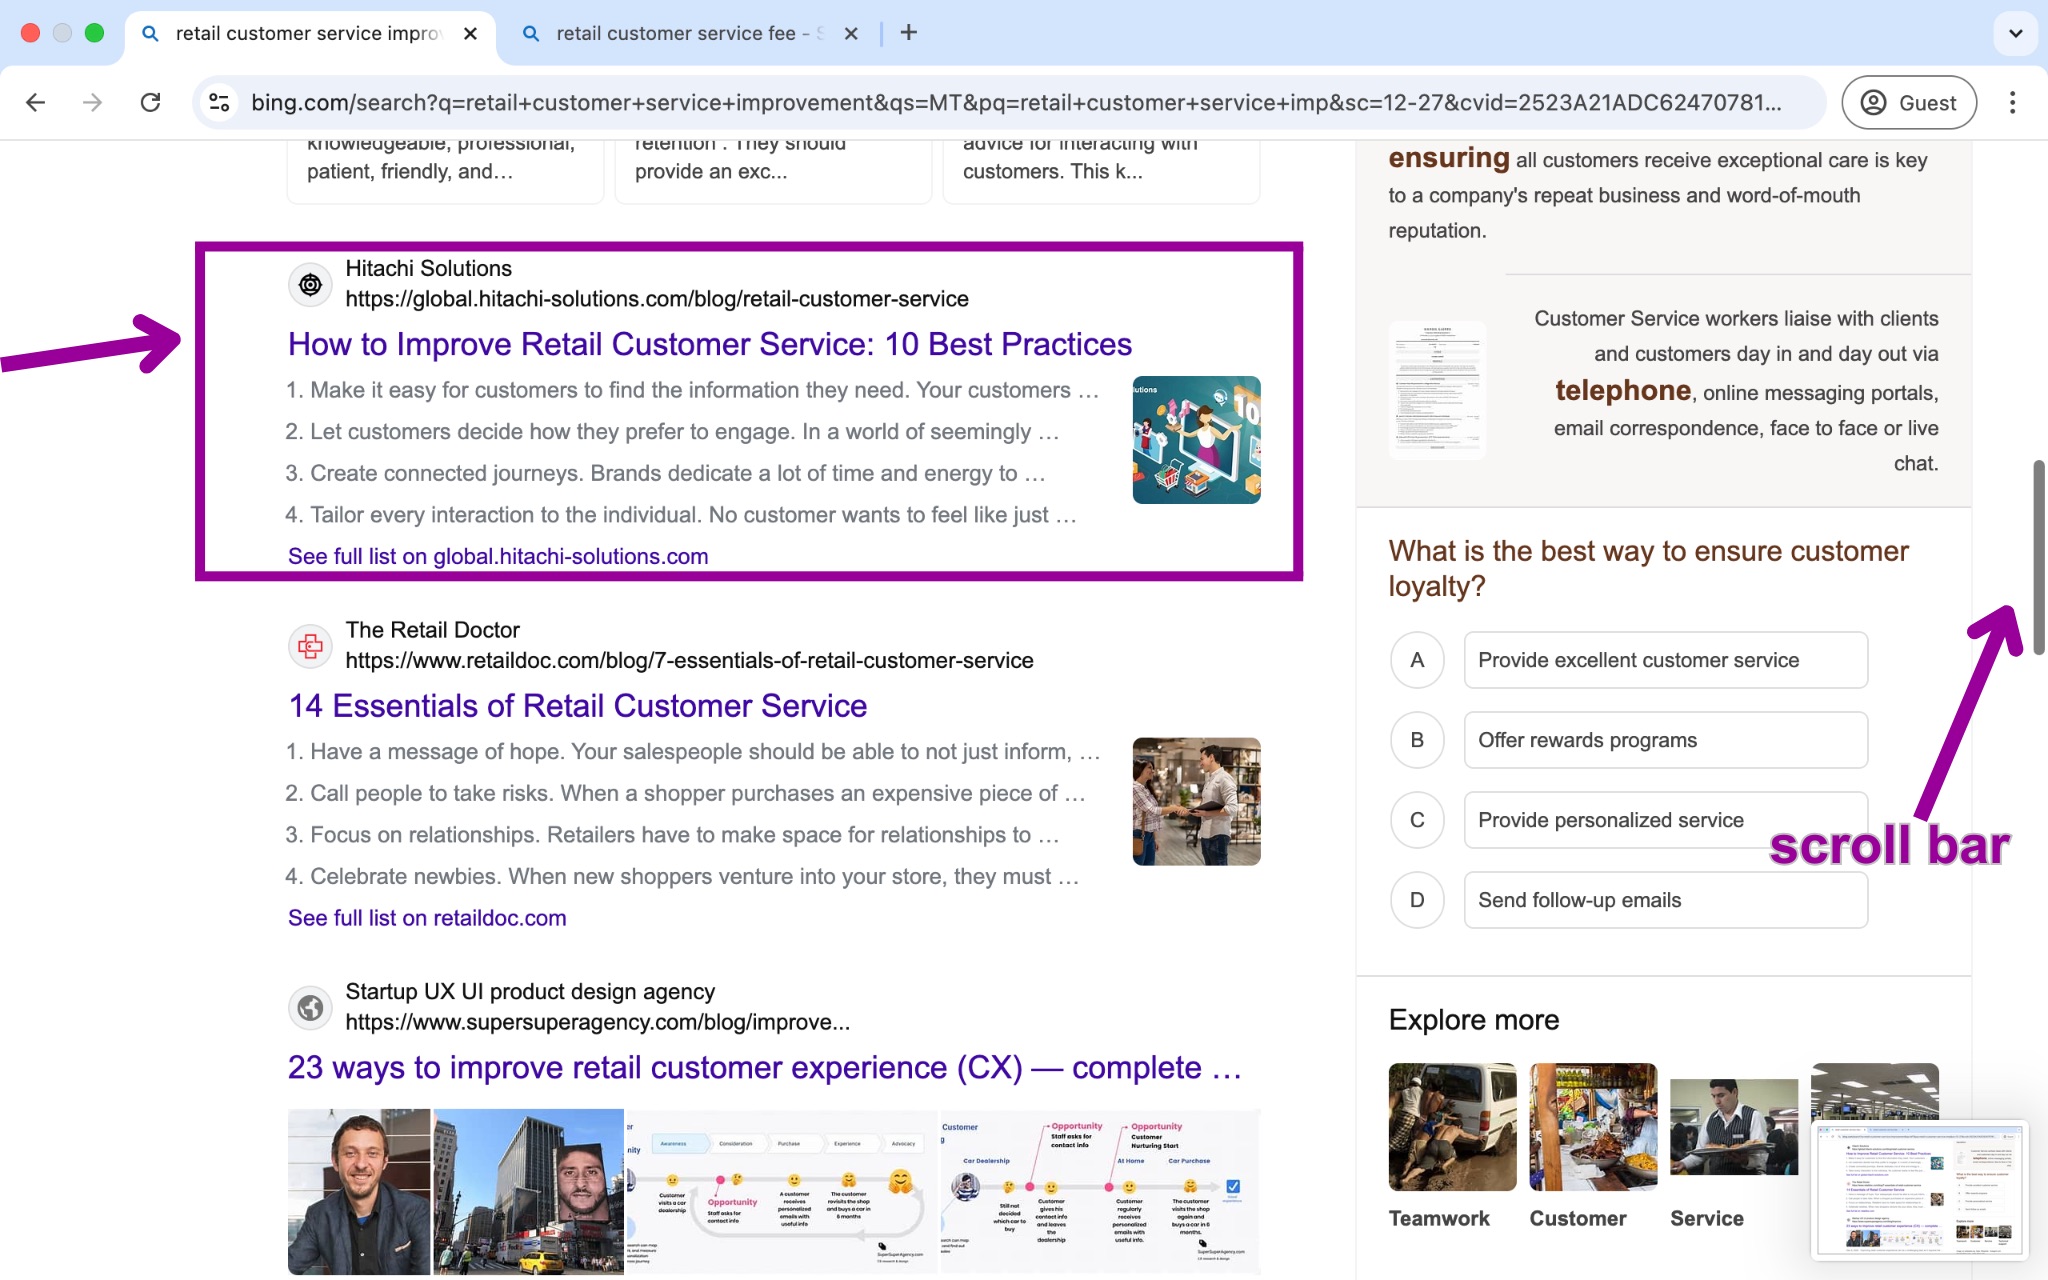Click the page vertical scroll bar thumb
This screenshot has width=2048, height=1280.
point(2039,558)
